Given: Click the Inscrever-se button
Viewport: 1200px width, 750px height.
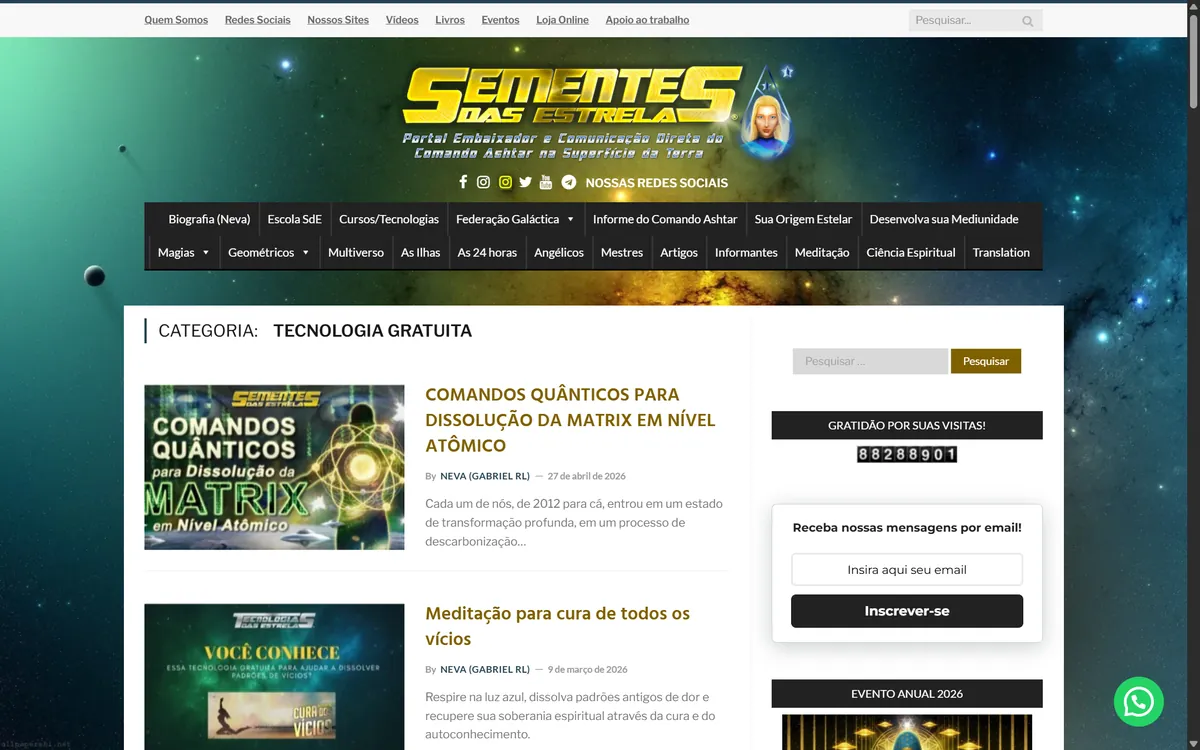Looking at the screenshot, I should pos(907,611).
